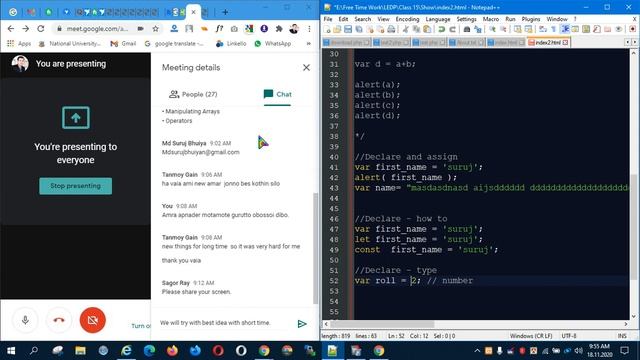Click the red hang up call button
The height and width of the screenshot is (360, 640).
coord(59,320)
